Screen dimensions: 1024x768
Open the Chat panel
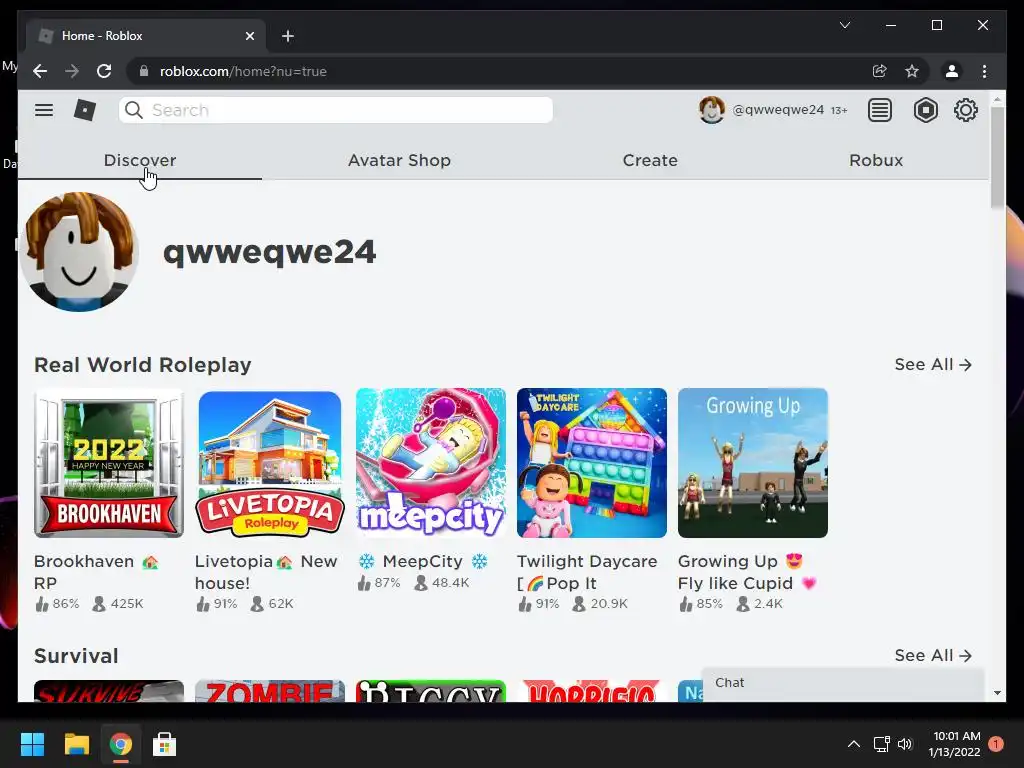(842, 684)
